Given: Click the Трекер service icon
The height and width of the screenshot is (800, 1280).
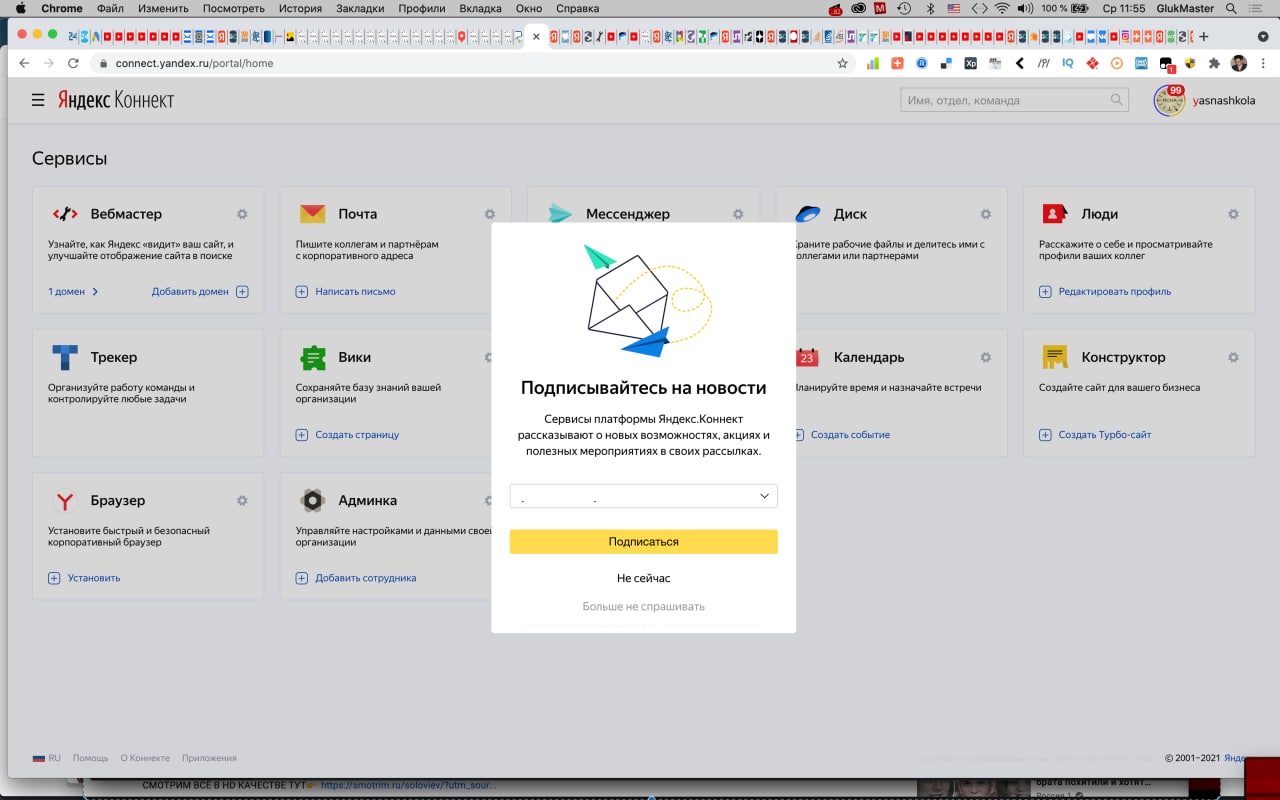Looking at the screenshot, I should click(65, 357).
